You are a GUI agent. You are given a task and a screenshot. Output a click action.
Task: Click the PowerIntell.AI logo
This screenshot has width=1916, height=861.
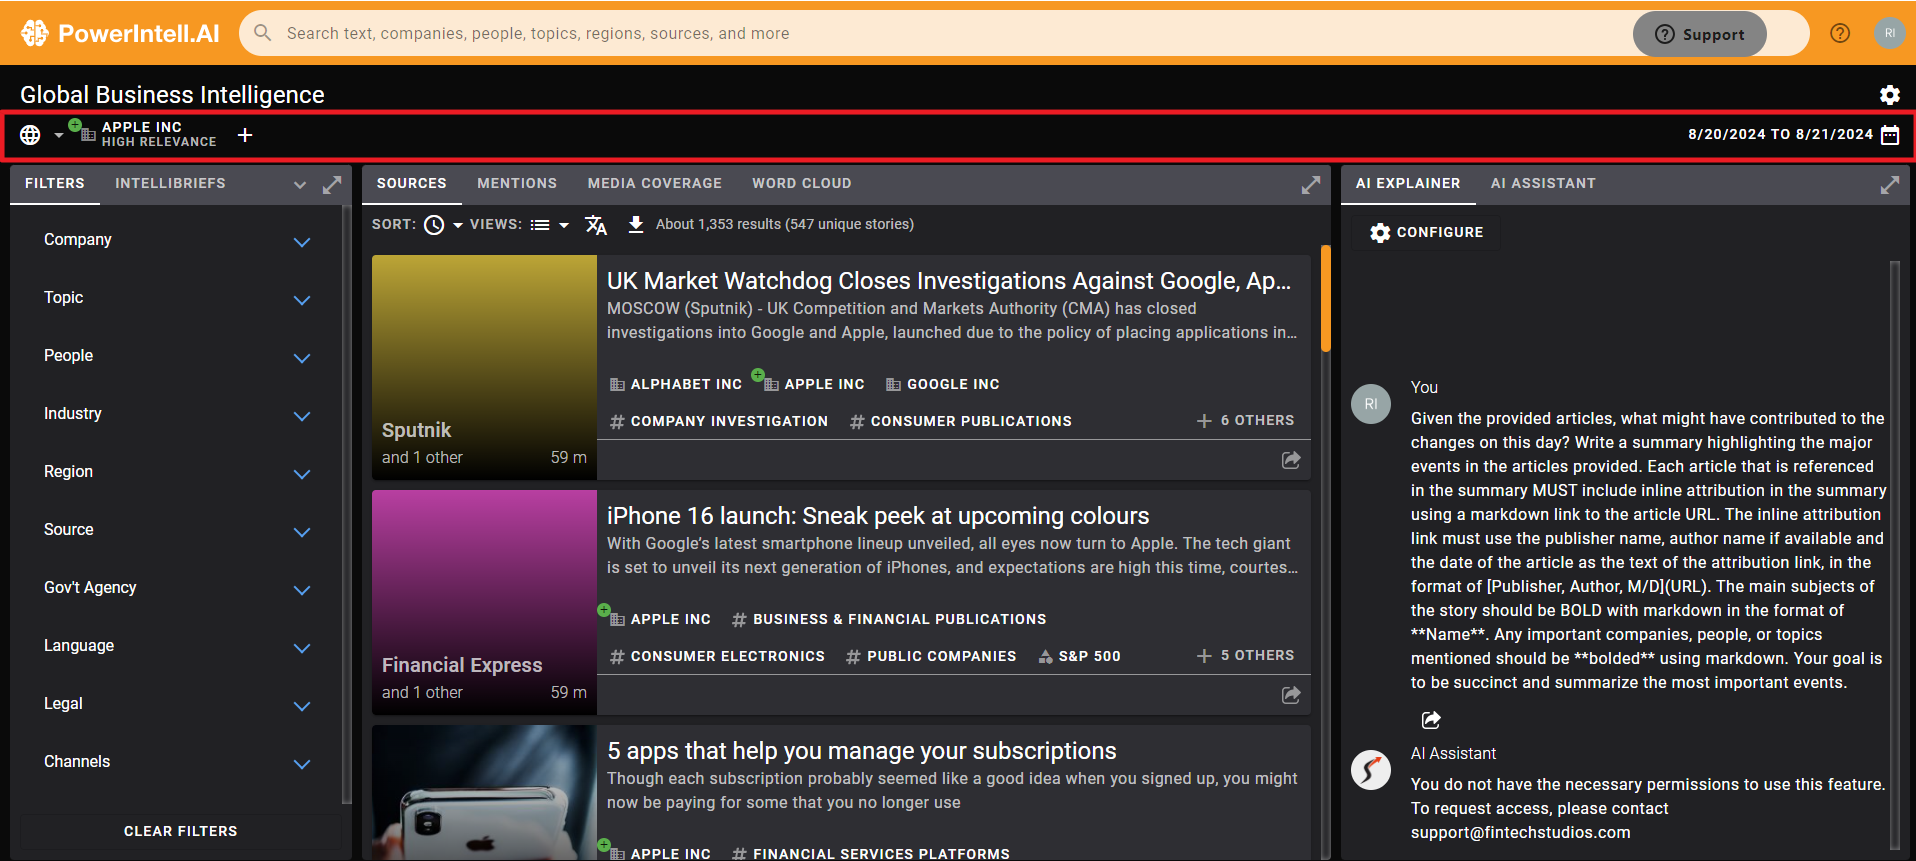click(120, 33)
